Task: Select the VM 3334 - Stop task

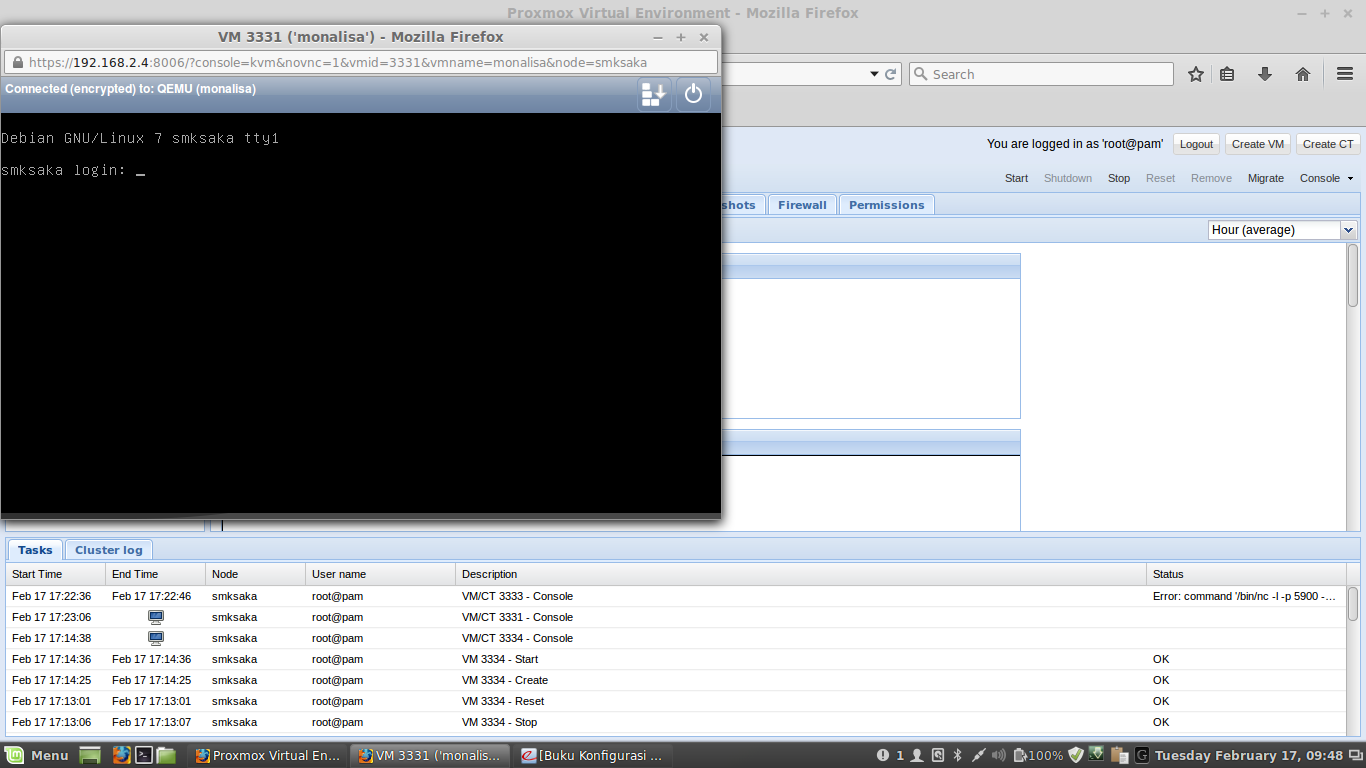Action: tap(676, 722)
